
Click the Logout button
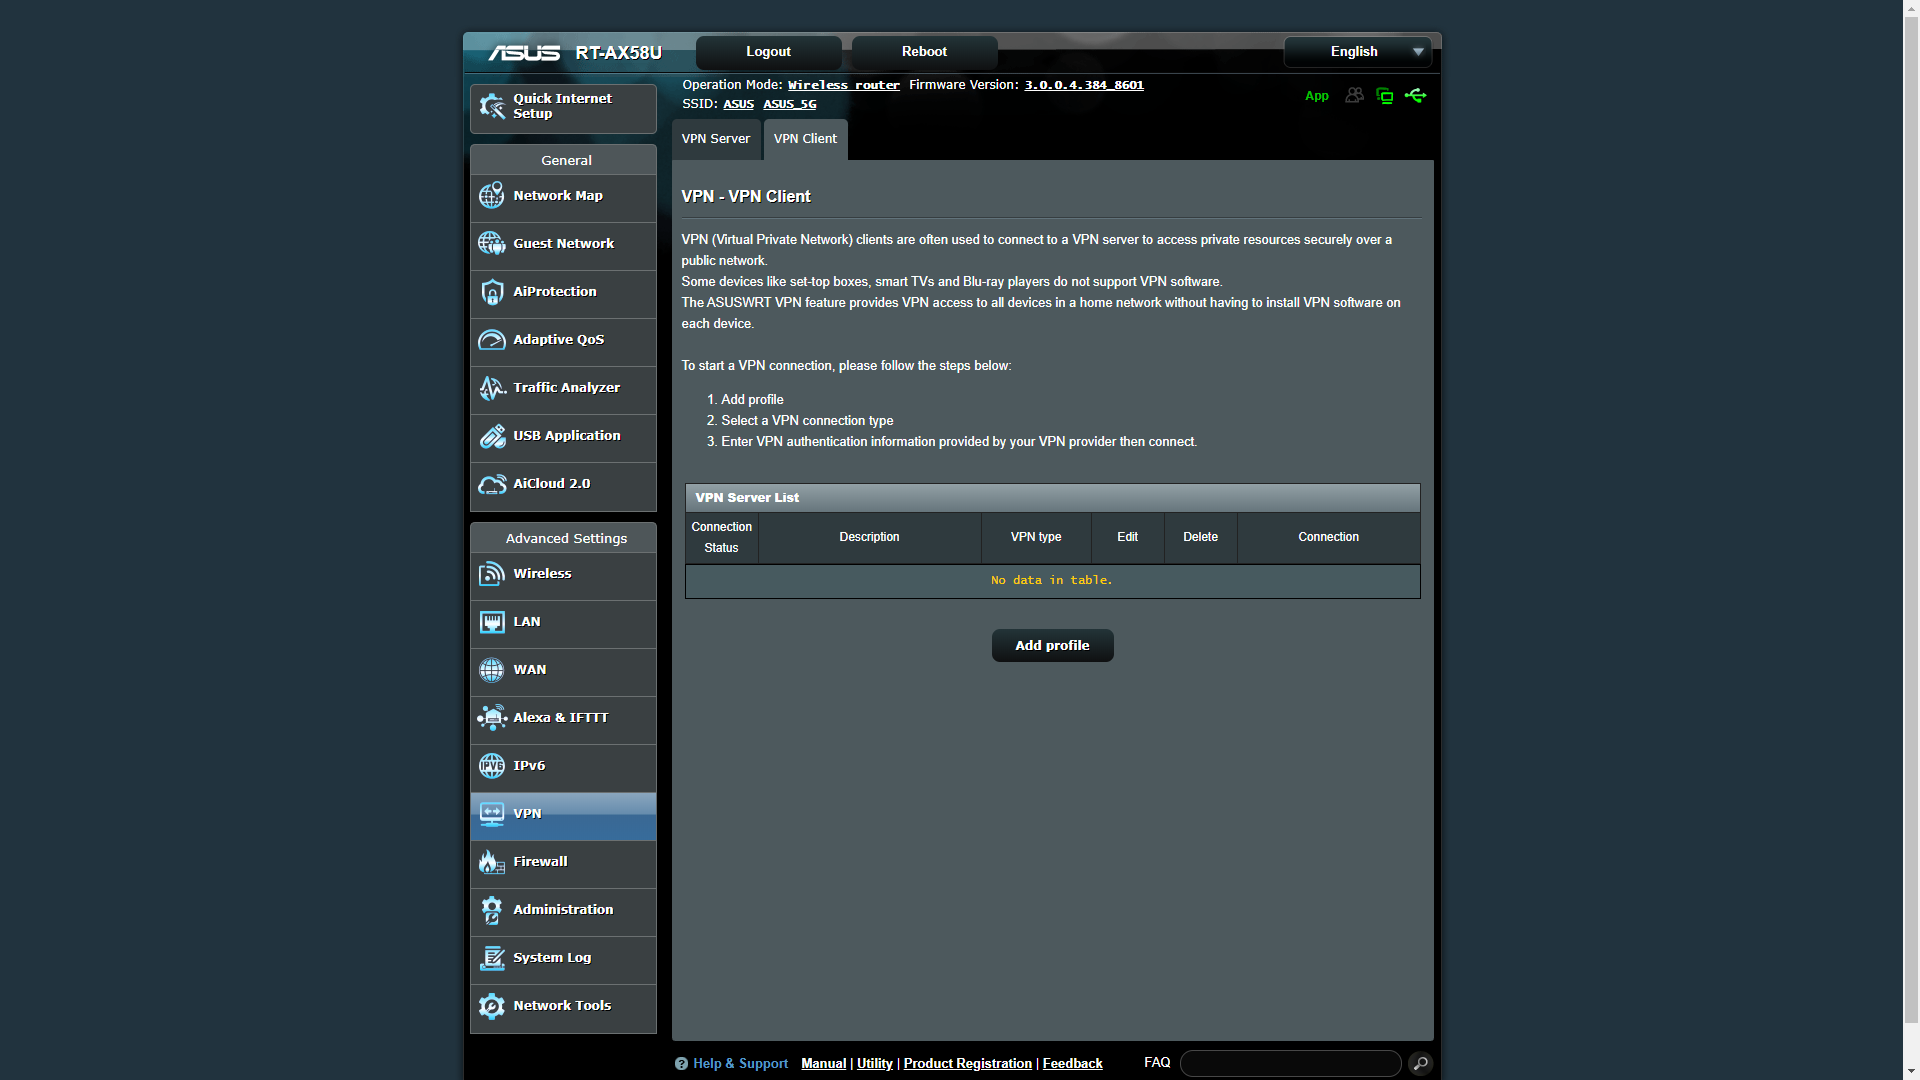(768, 52)
